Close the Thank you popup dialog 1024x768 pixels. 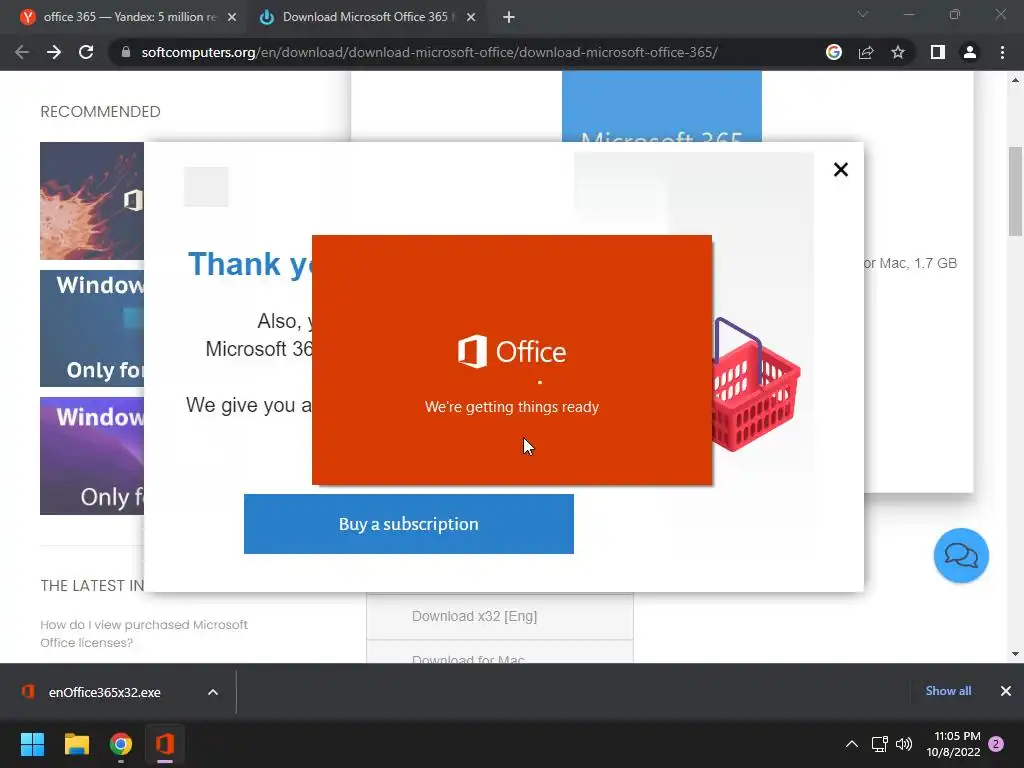[x=840, y=170]
